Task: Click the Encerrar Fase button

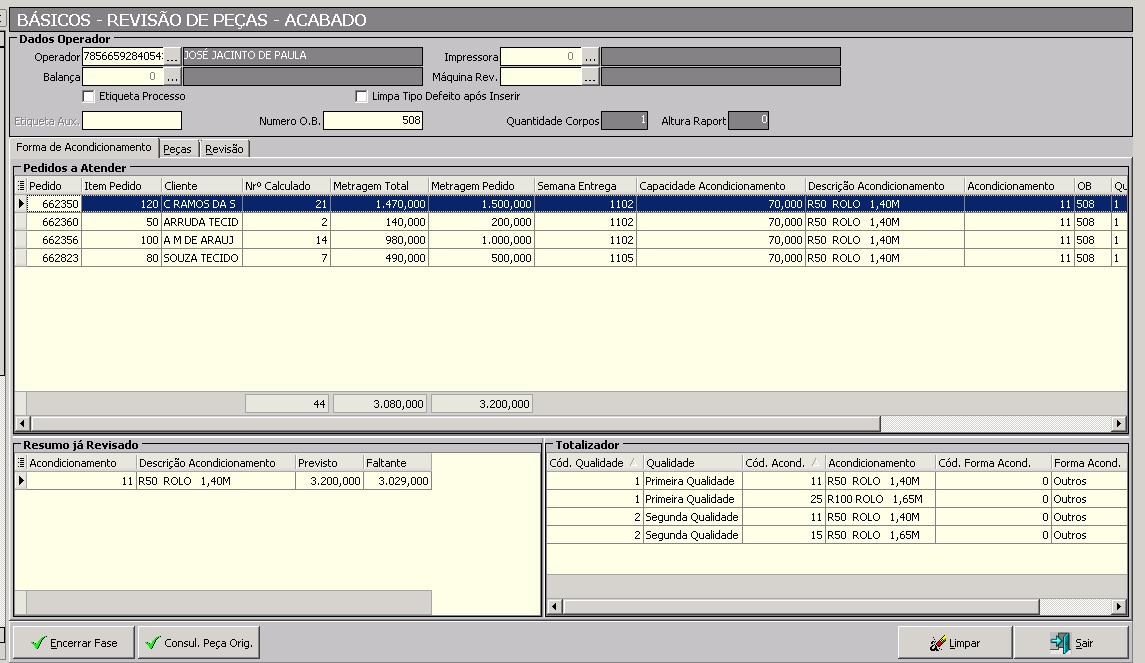Action: [73, 643]
